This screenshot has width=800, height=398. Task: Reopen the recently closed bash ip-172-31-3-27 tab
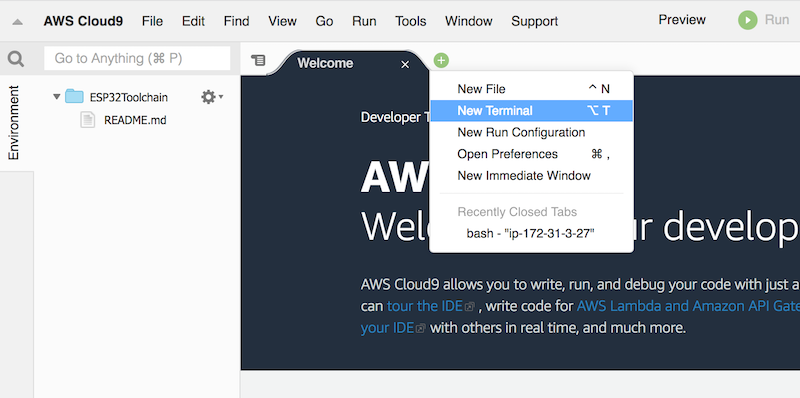pos(532,234)
